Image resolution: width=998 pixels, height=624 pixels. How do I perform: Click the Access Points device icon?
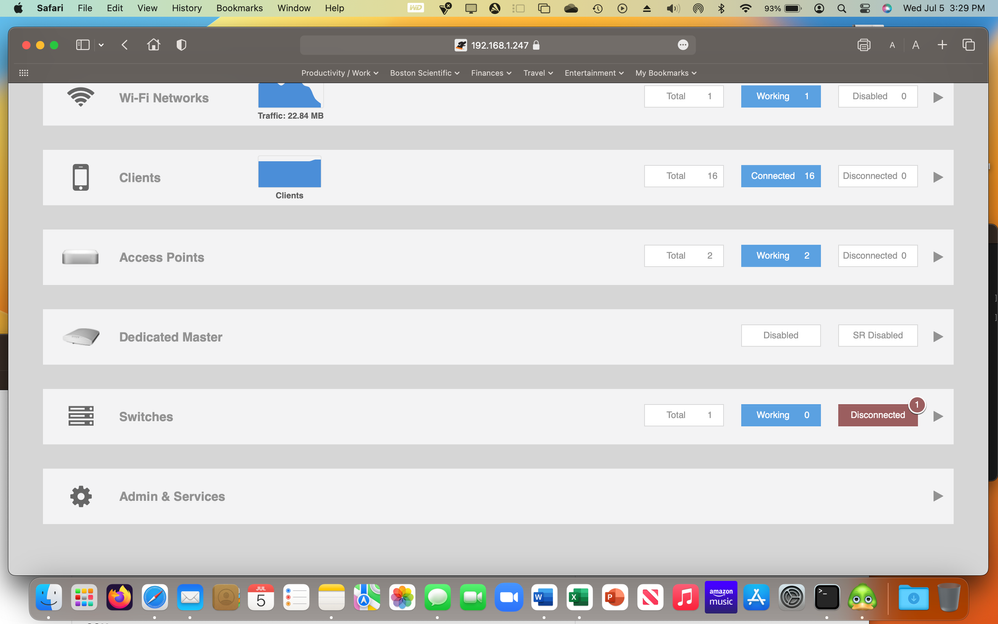[80, 257]
